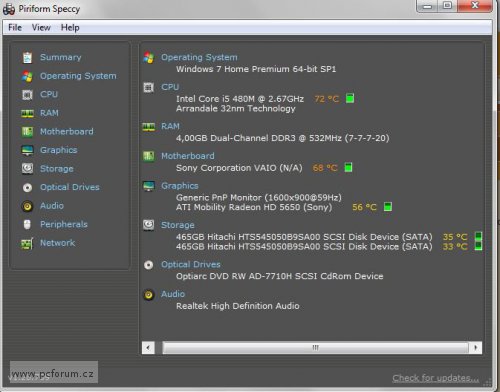
Task: Click the green motherboard temperature indicator
Action: pos(348,167)
